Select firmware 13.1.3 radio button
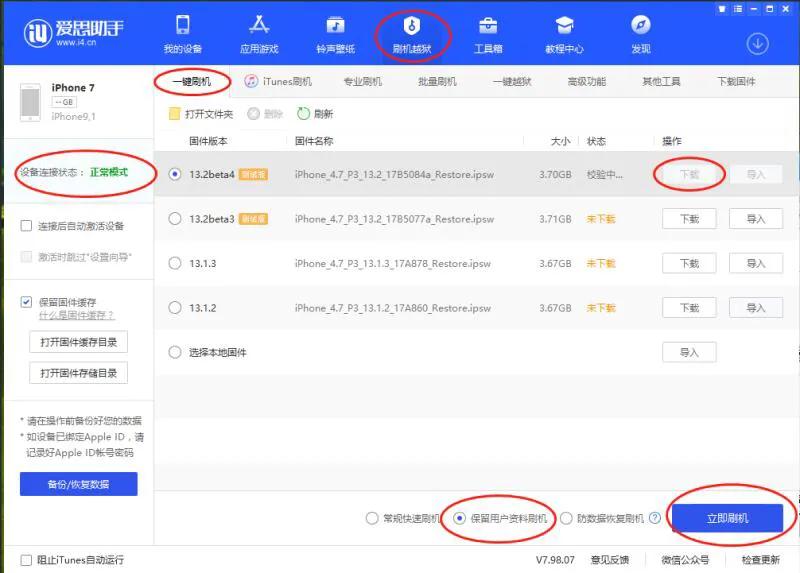800x573 pixels. pyautogui.click(x=175, y=263)
